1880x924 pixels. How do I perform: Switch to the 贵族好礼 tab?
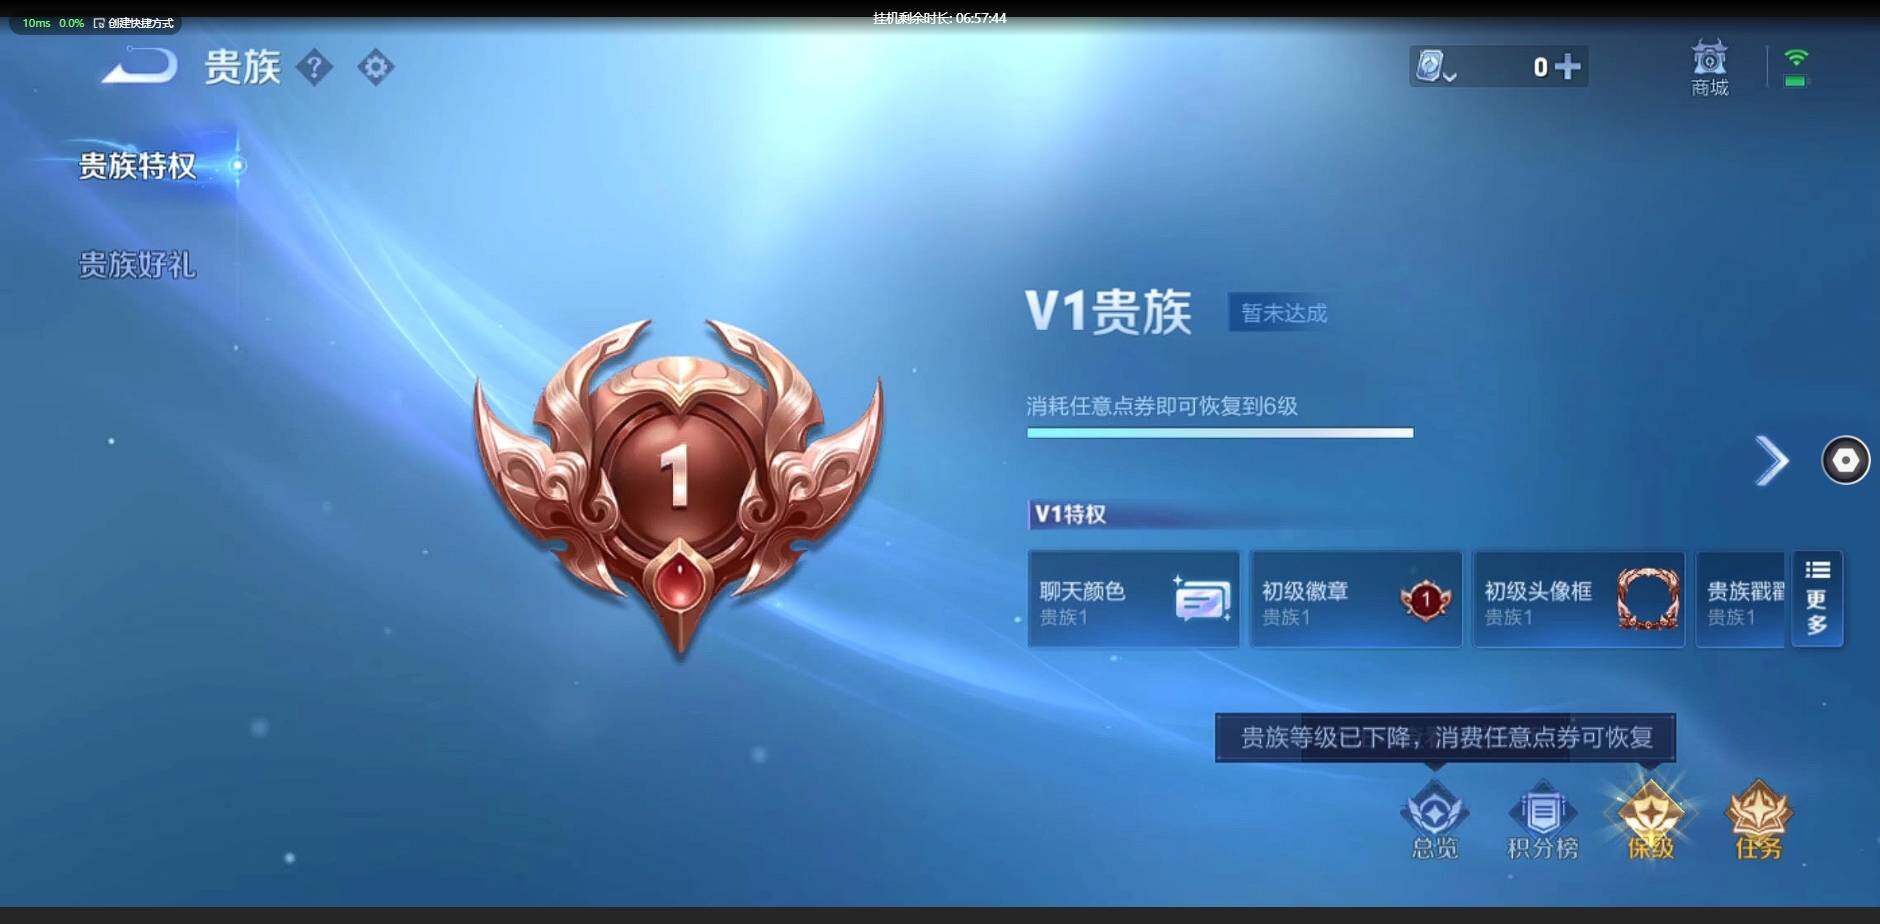point(137,264)
